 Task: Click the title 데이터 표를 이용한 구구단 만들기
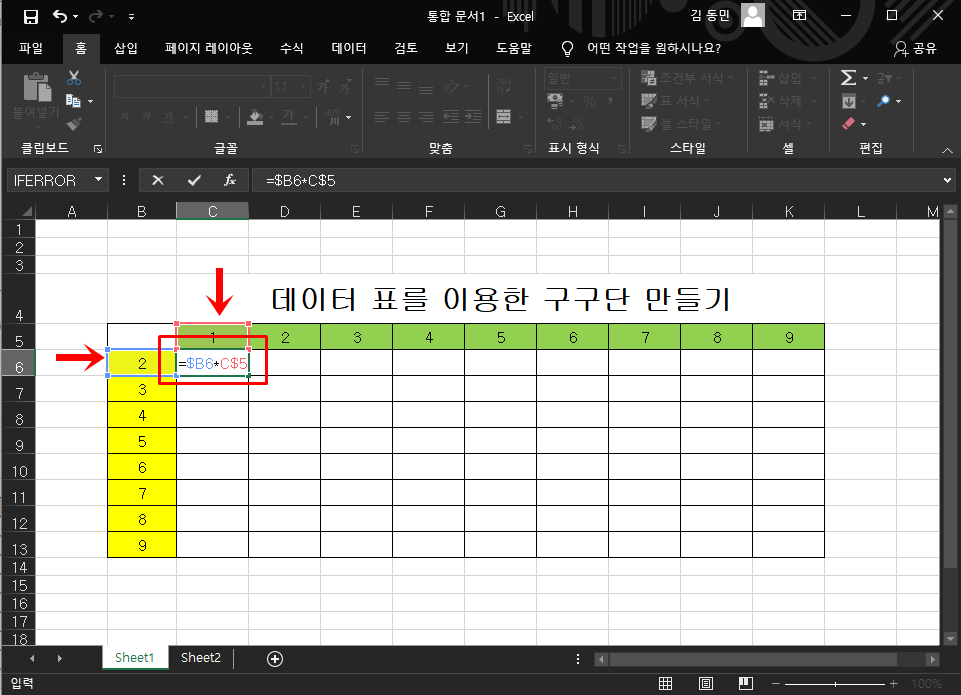tap(500, 299)
